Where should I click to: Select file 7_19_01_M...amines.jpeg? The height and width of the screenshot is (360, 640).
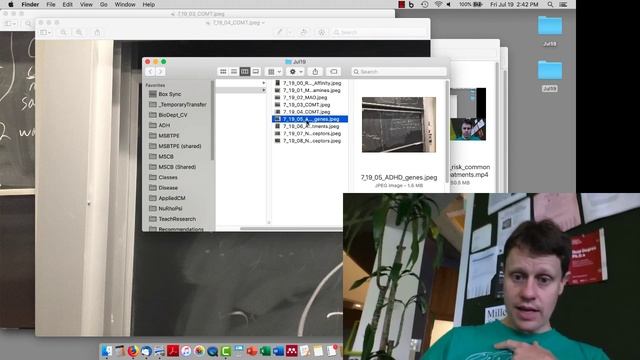(x=310, y=90)
